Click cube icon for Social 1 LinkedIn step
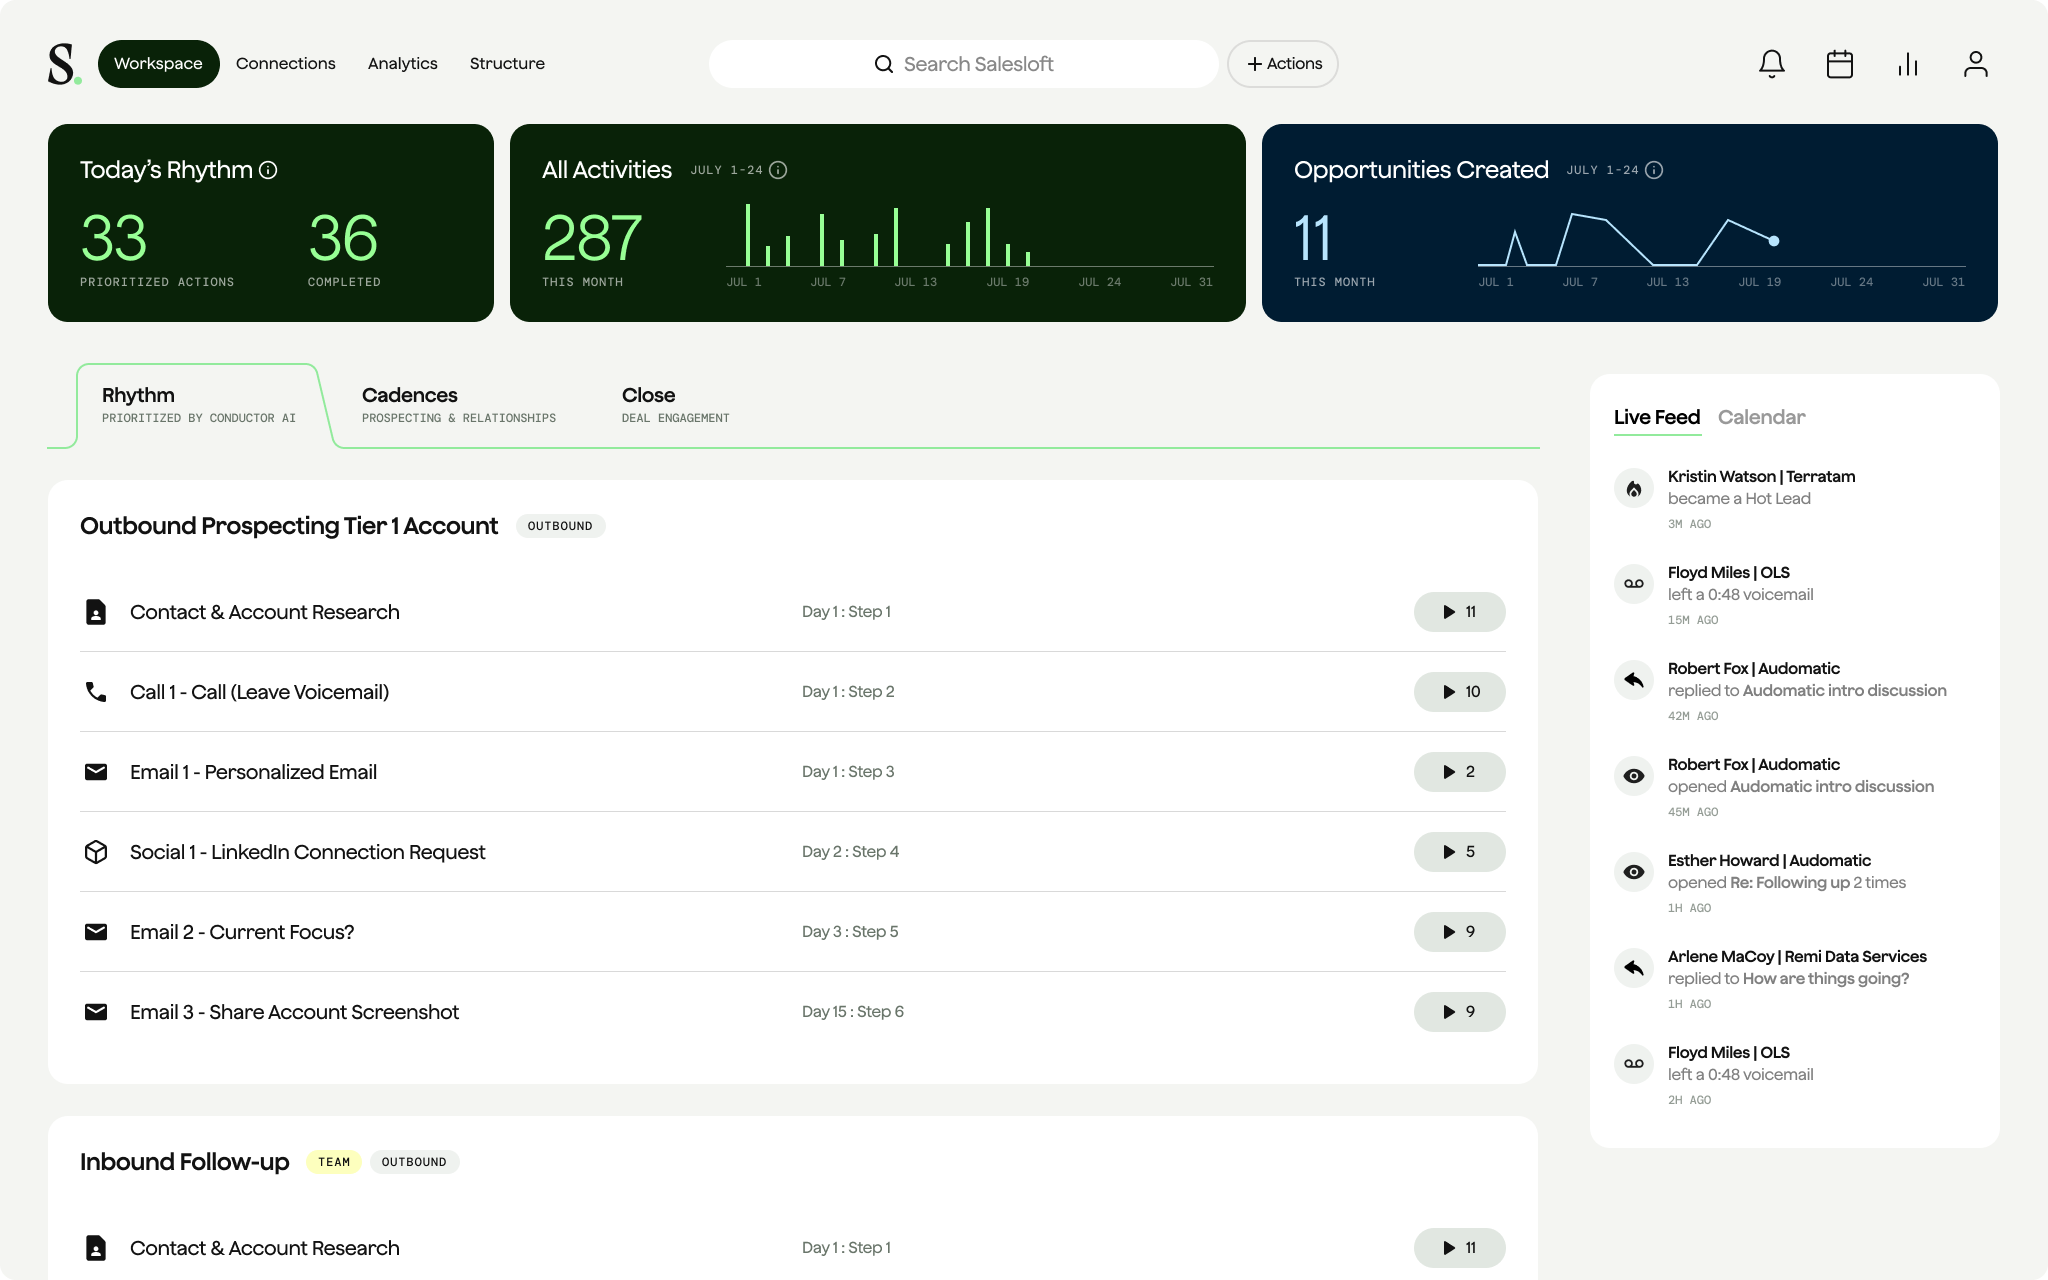The height and width of the screenshot is (1280, 2048). tap(96, 852)
